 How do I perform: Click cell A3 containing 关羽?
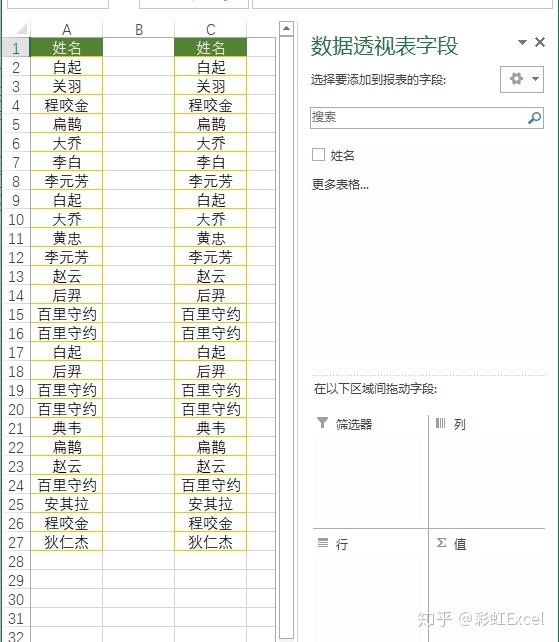[66, 86]
